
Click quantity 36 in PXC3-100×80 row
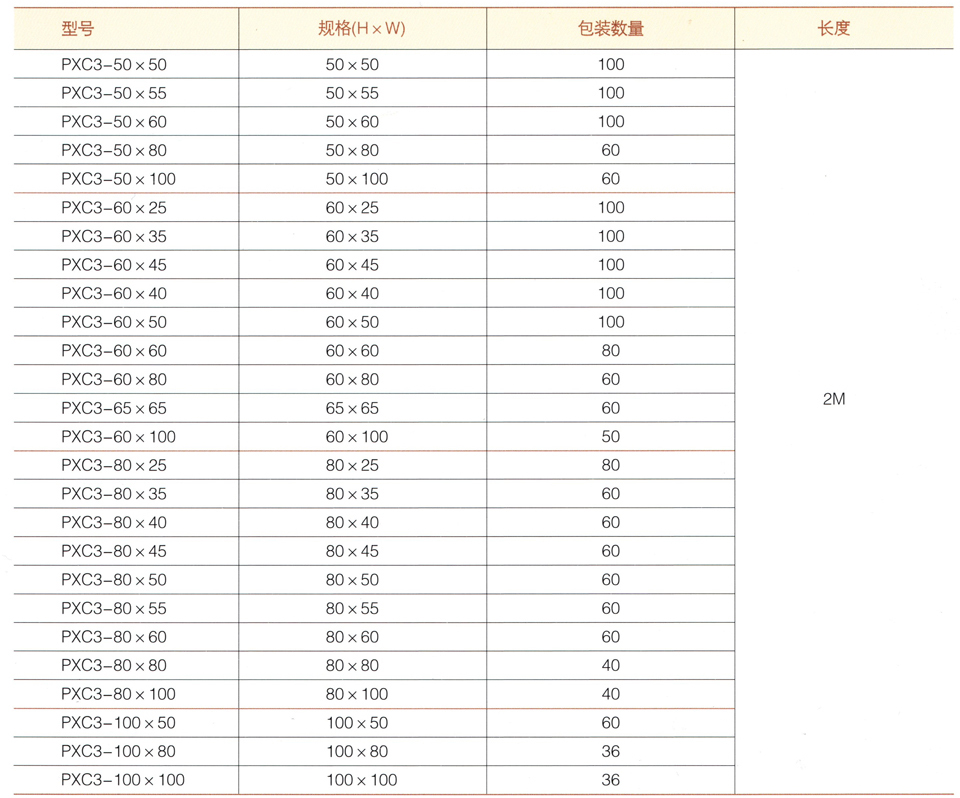(610, 751)
